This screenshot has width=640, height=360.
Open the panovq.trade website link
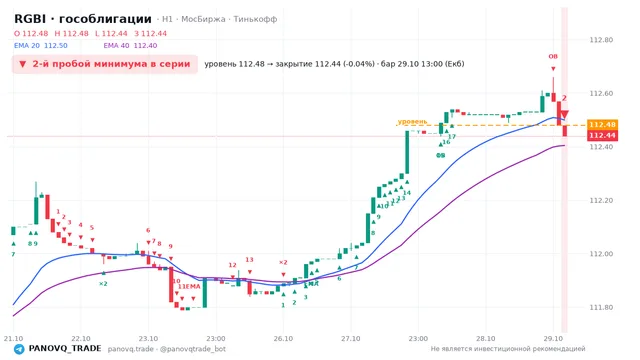point(131,349)
